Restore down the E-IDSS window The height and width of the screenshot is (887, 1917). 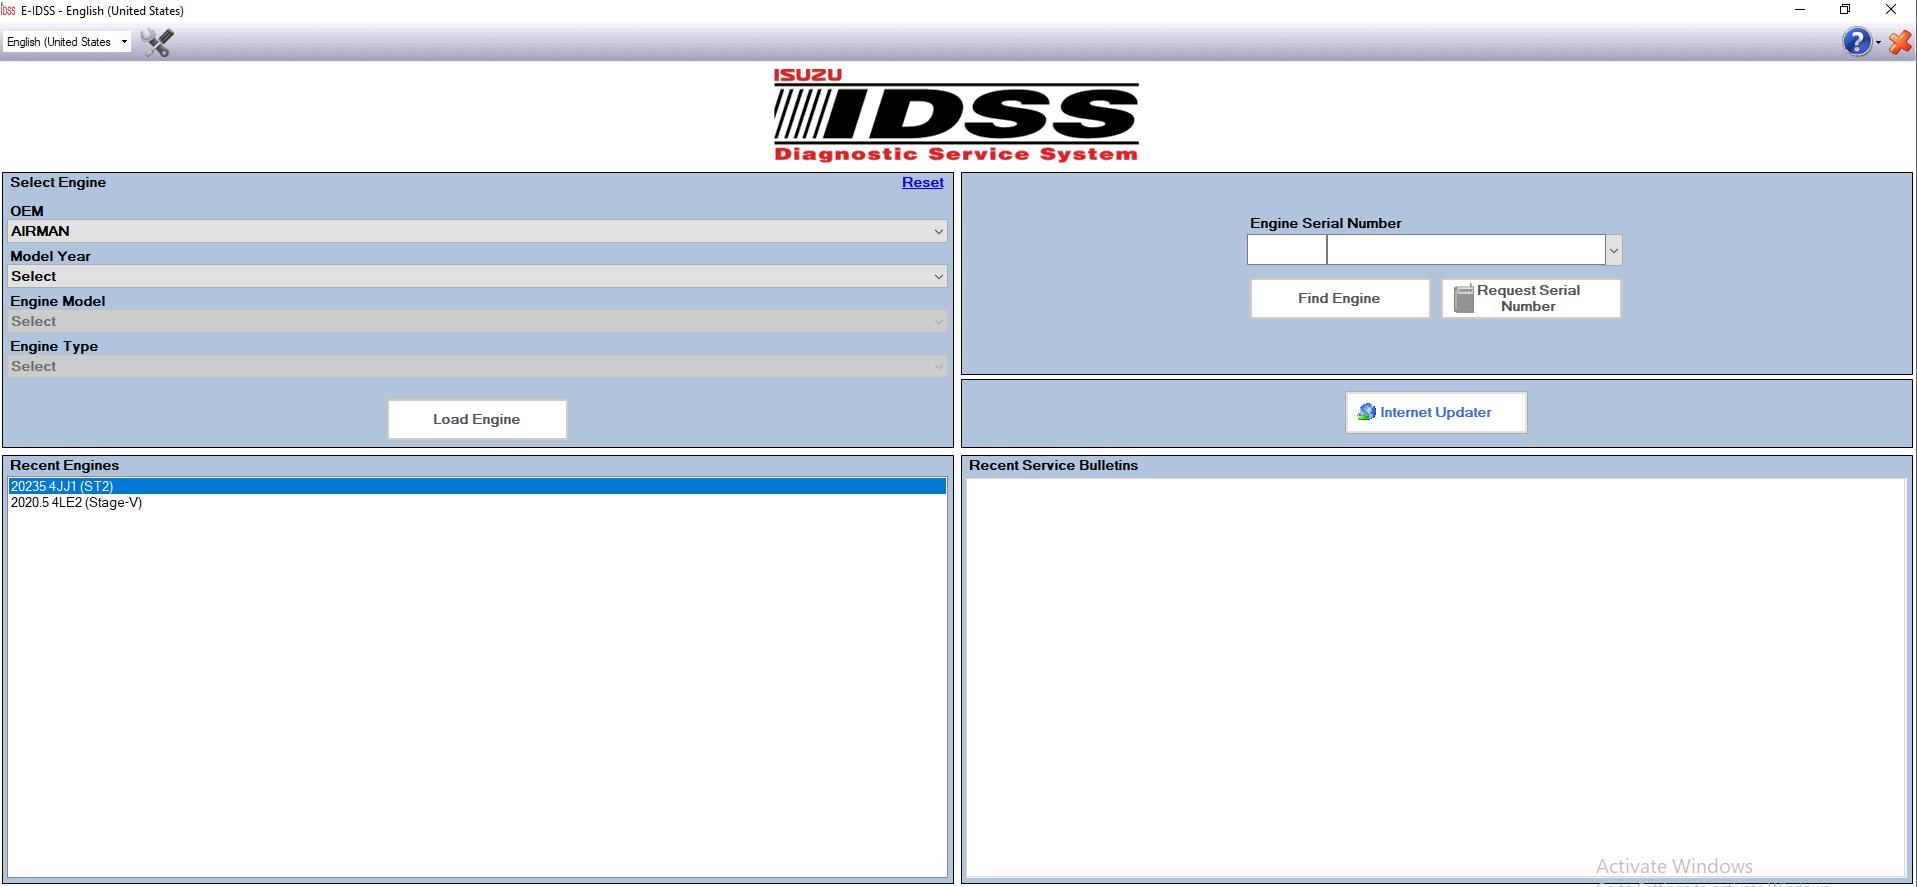(1845, 10)
